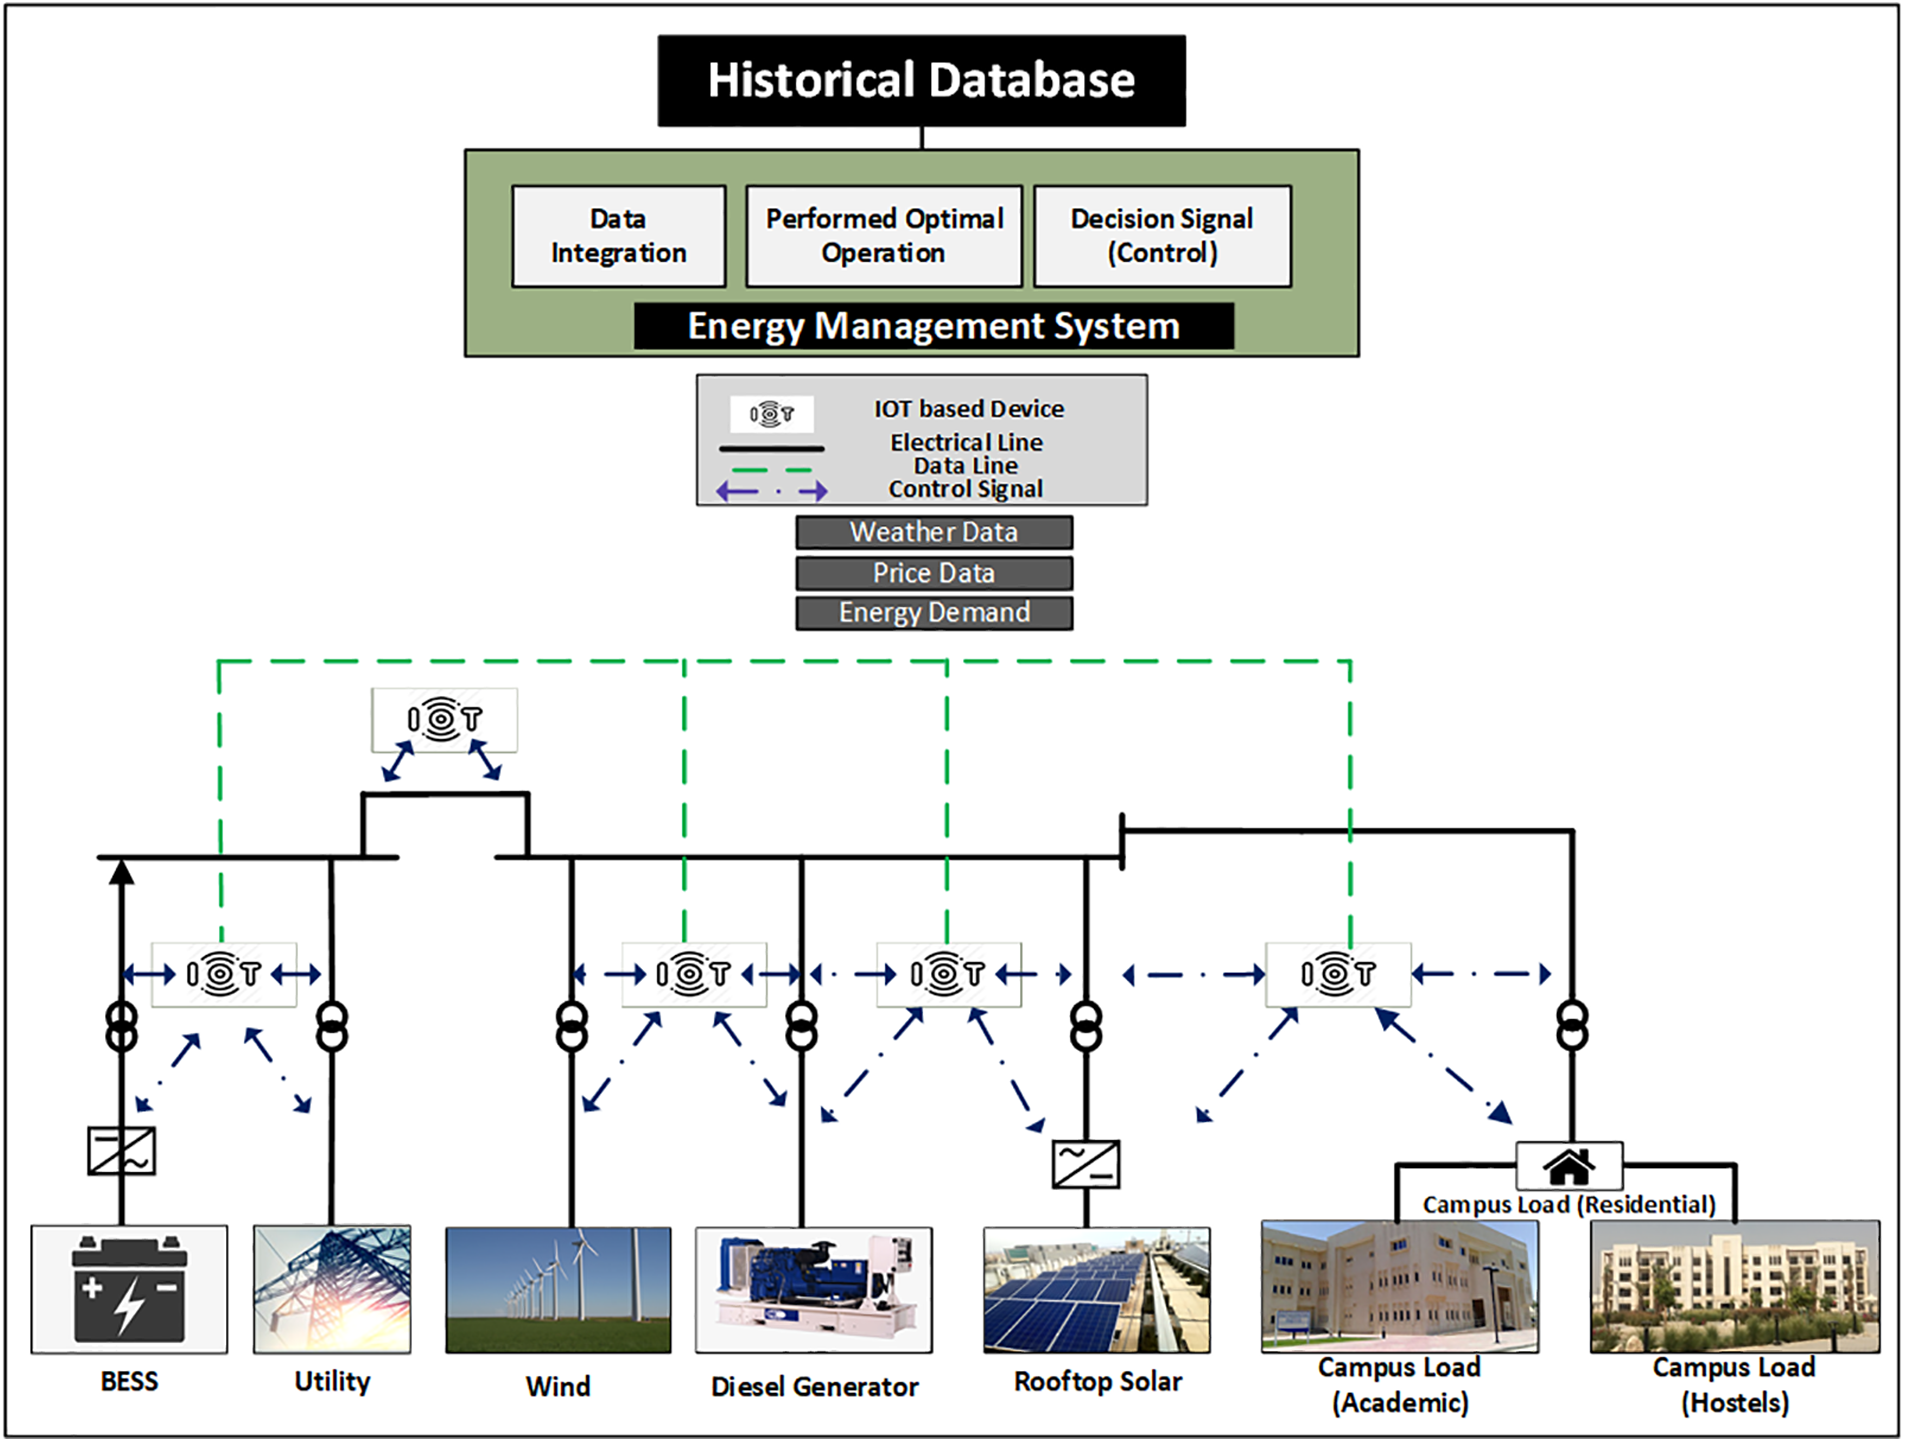Click the IoT device icon in the legend

tap(771, 413)
